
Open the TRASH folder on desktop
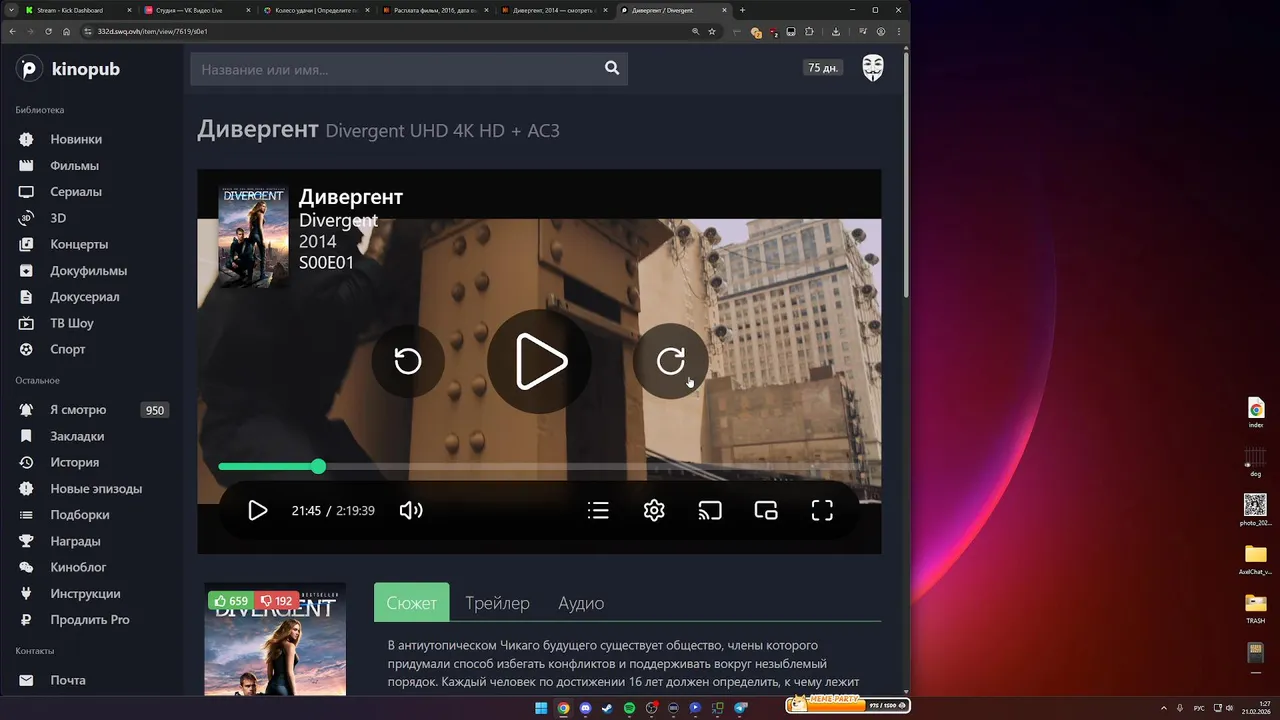pyautogui.click(x=1255, y=607)
